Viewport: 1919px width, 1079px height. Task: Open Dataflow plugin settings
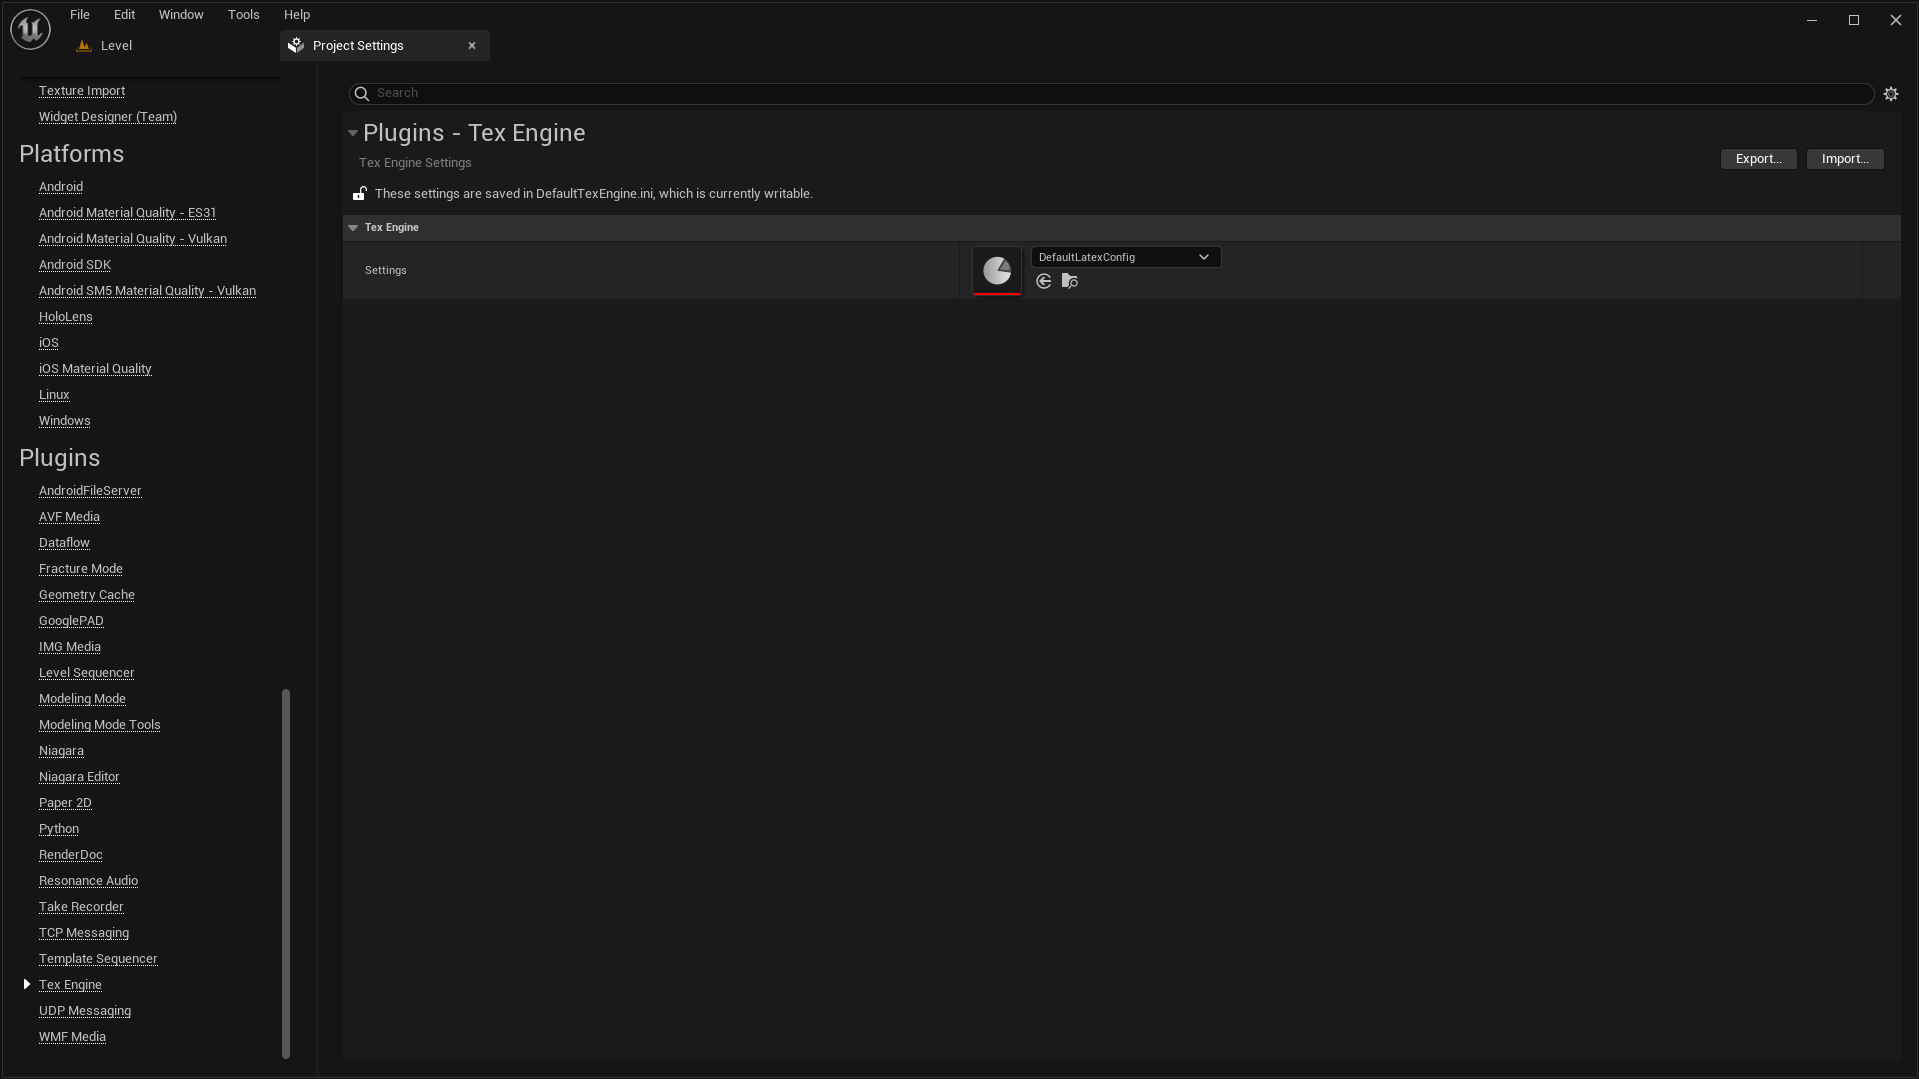(64, 542)
